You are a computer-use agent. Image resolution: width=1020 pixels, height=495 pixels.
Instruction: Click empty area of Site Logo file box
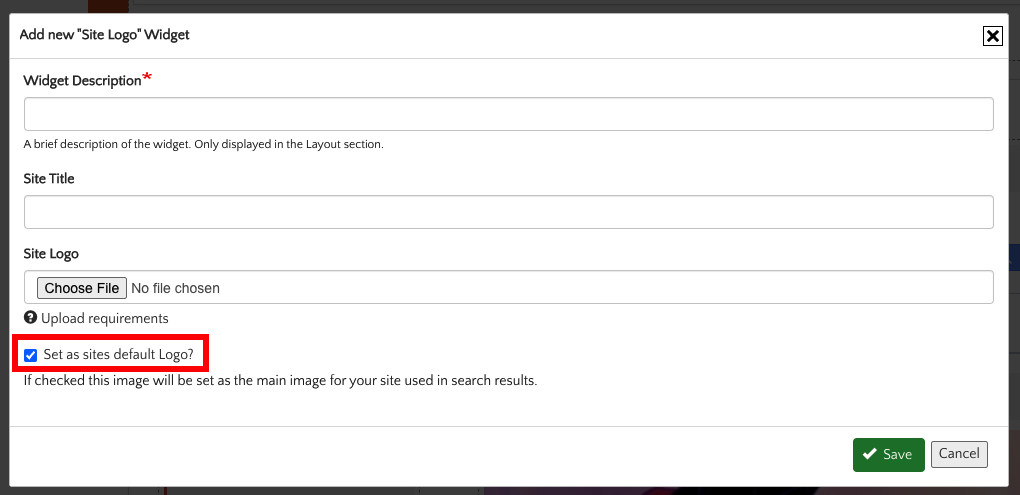[x=600, y=288]
